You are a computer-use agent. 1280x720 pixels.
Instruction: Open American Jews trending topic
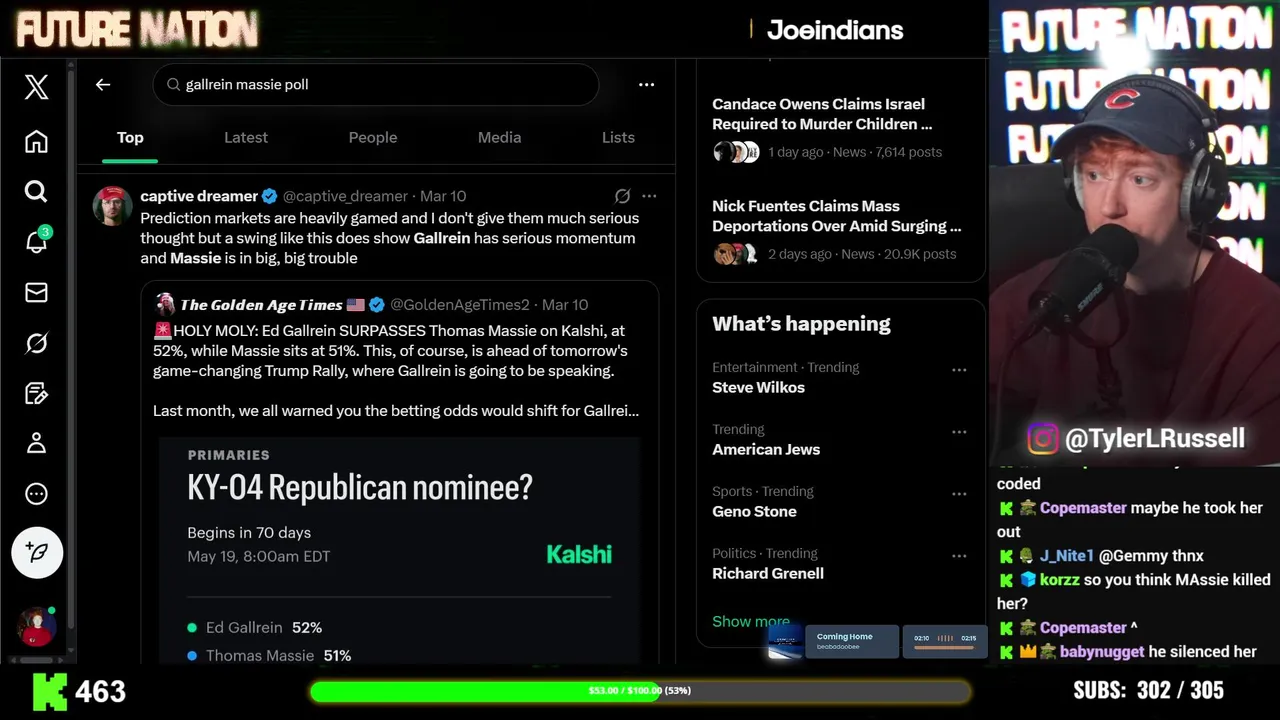[766, 450]
